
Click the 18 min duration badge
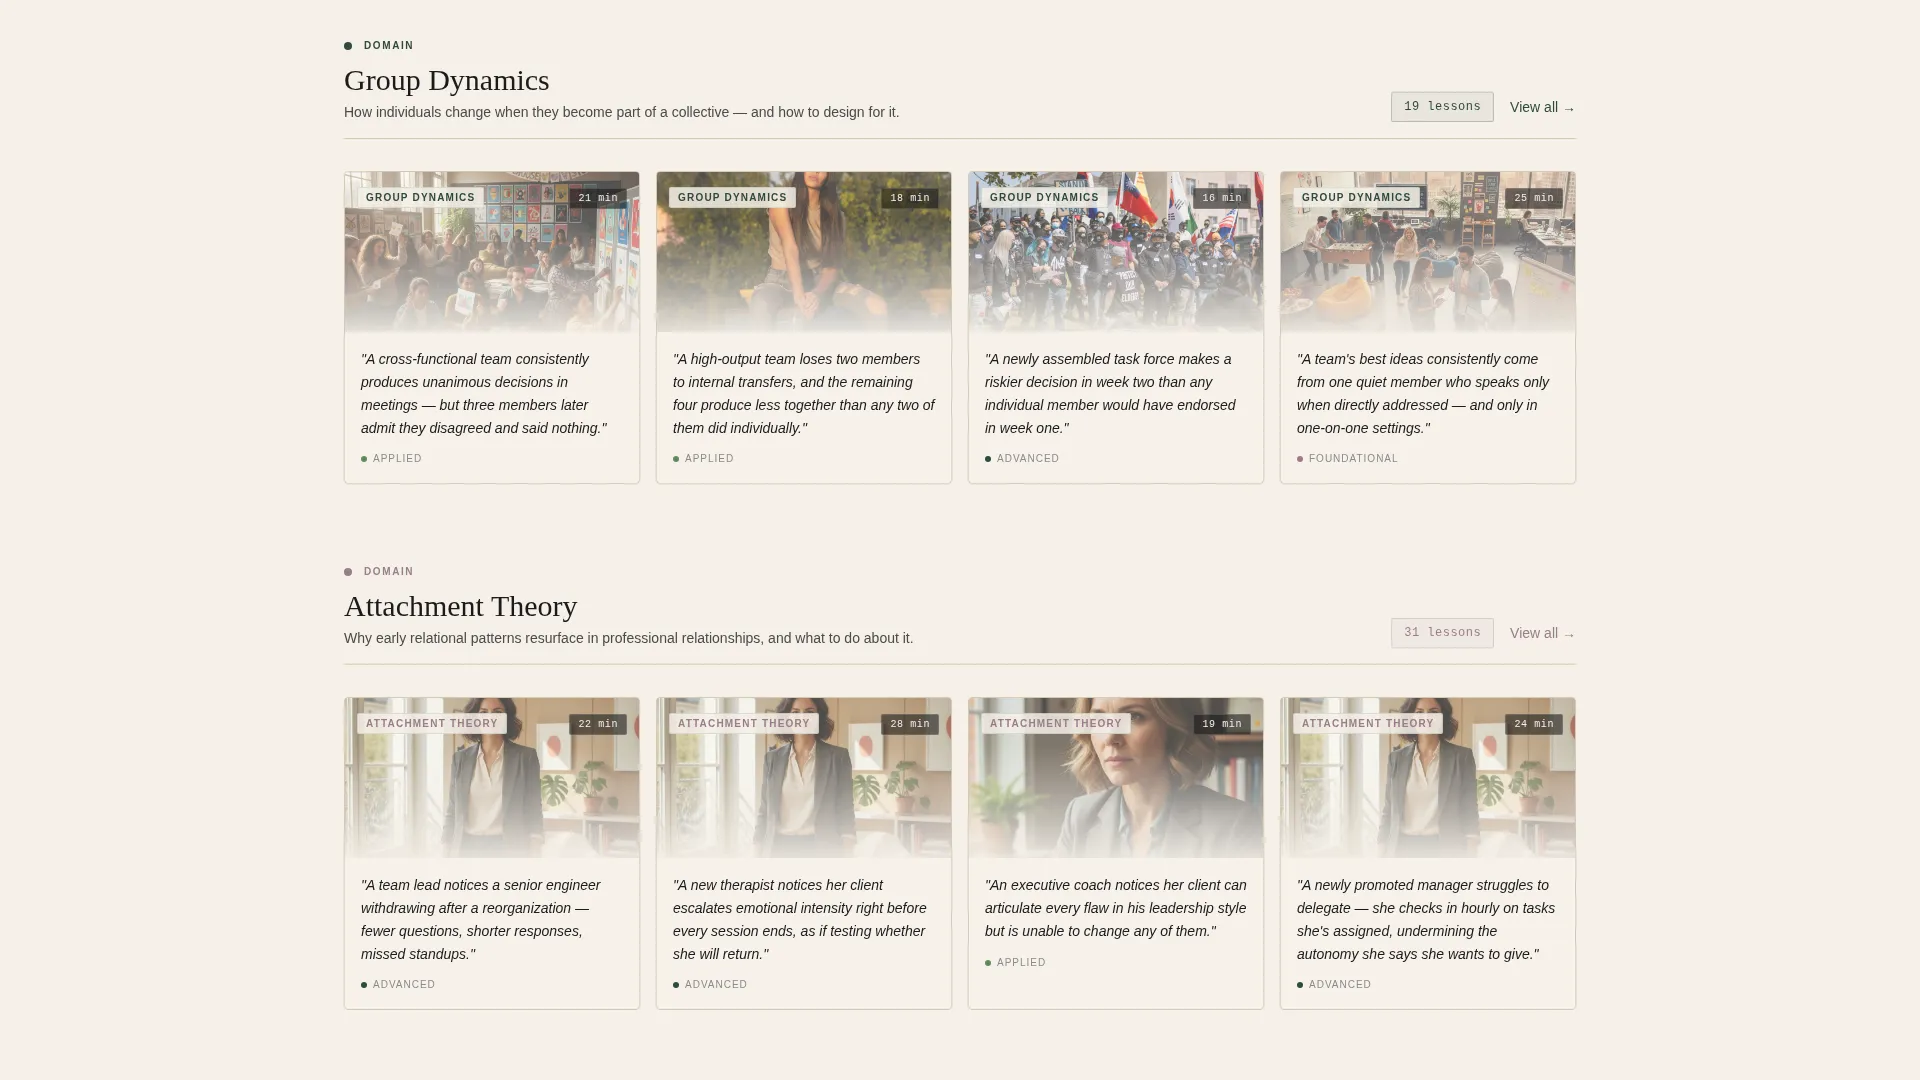pyautogui.click(x=910, y=198)
